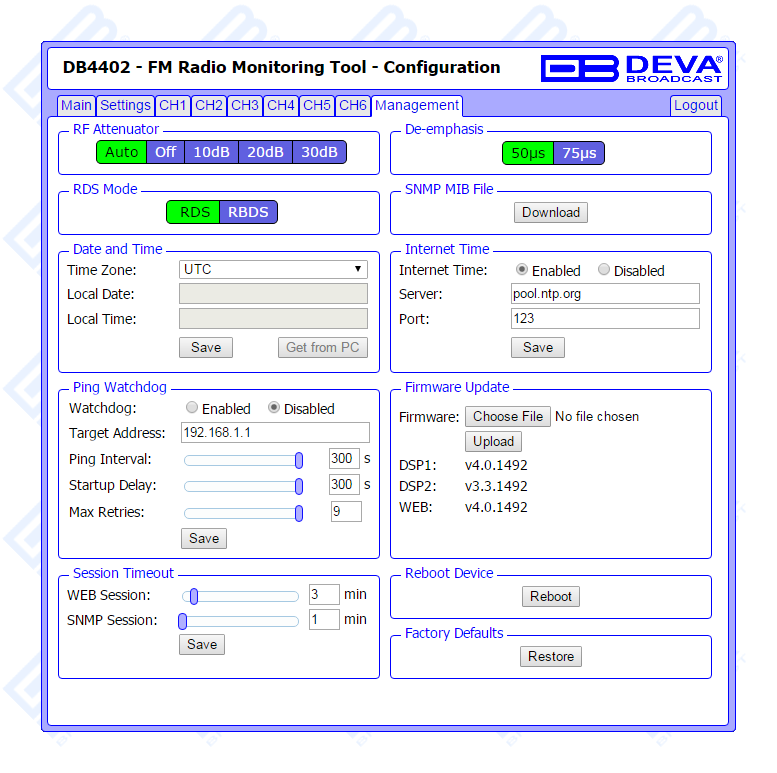
Task: Download the SNMP MIB file
Action: (x=551, y=212)
